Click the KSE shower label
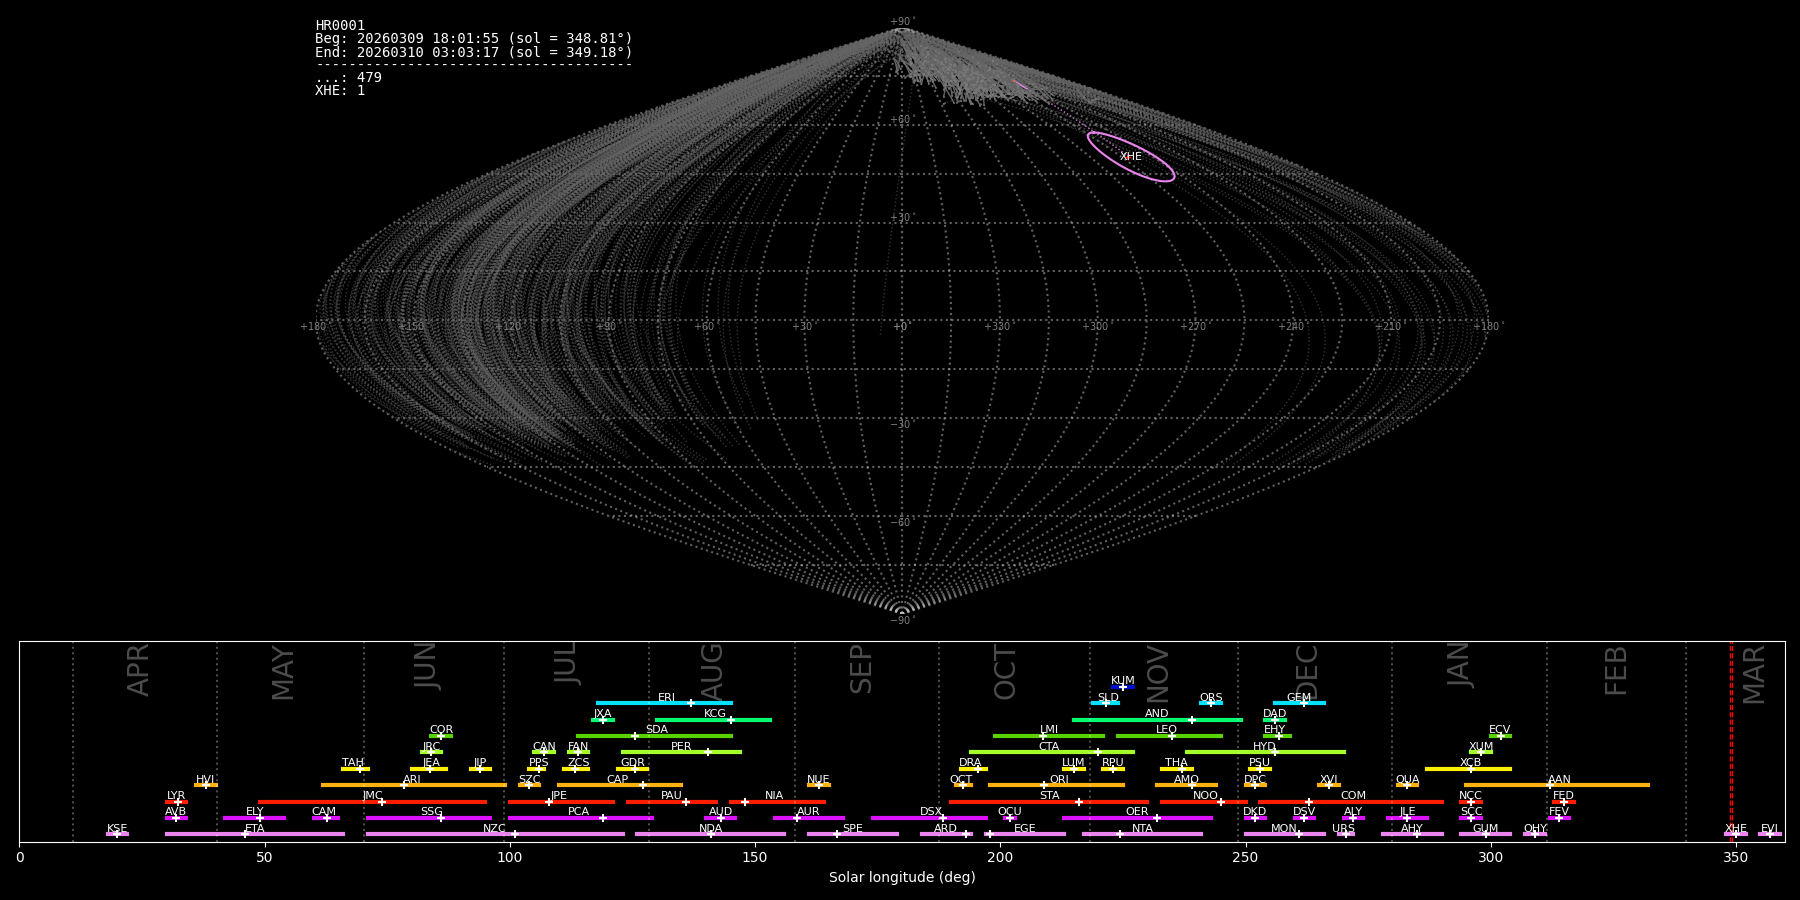The height and width of the screenshot is (900, 1800). pyautogui.click(x=117, y=829)
